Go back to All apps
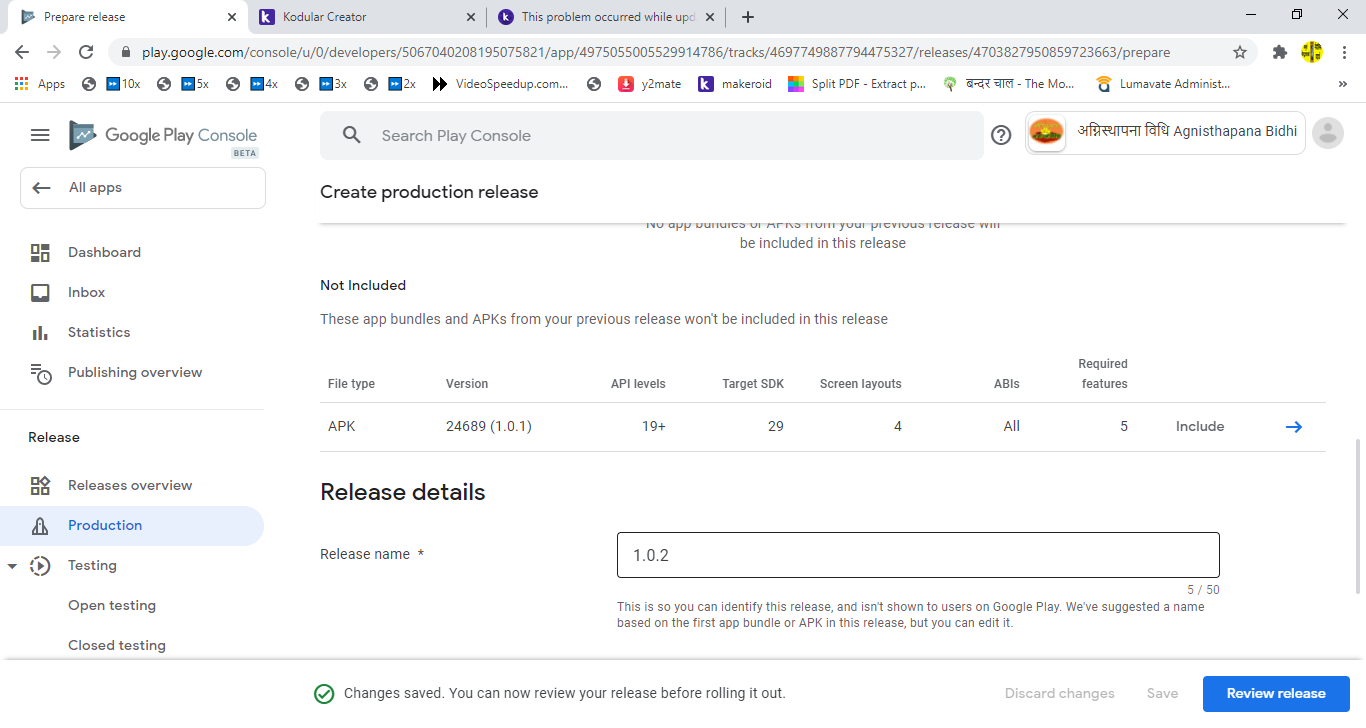The image size is (1366, 728). [x=142, y=188]
